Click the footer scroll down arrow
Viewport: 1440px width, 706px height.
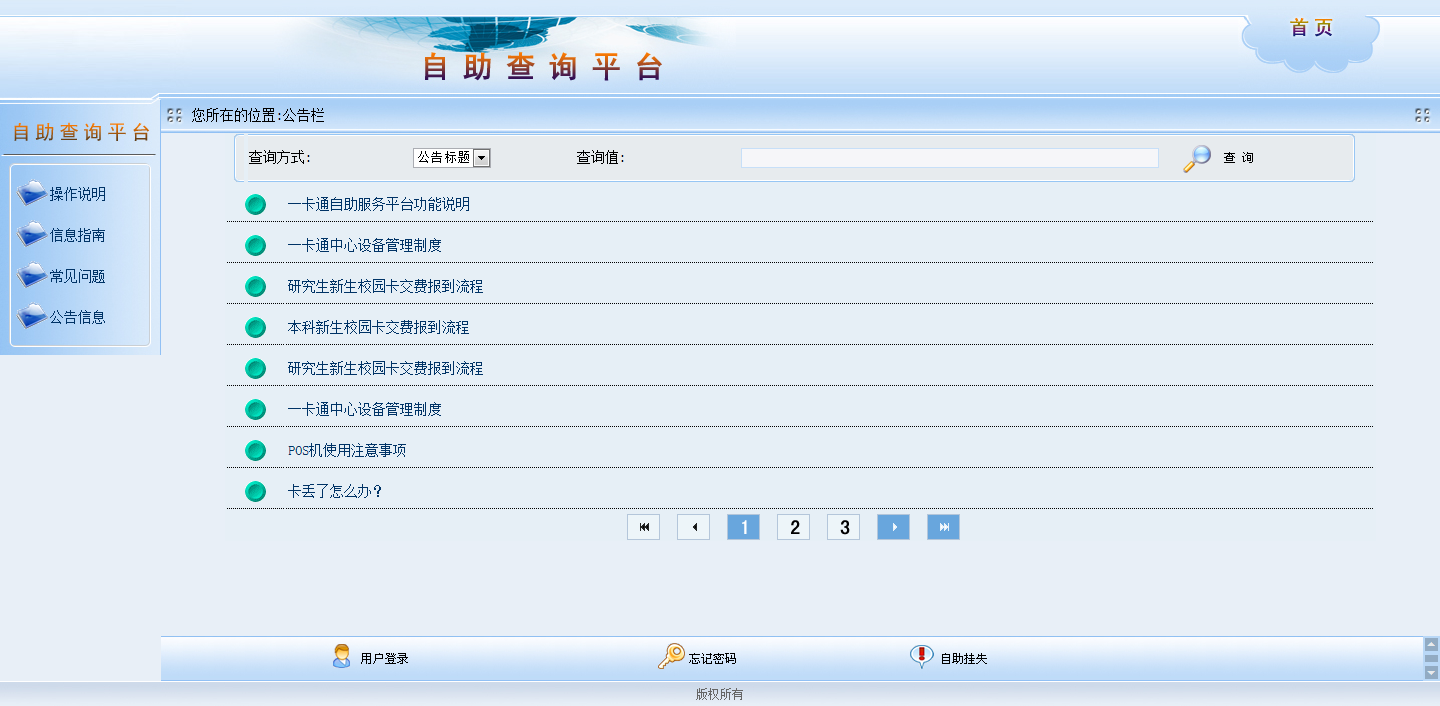coord(1431,673)
